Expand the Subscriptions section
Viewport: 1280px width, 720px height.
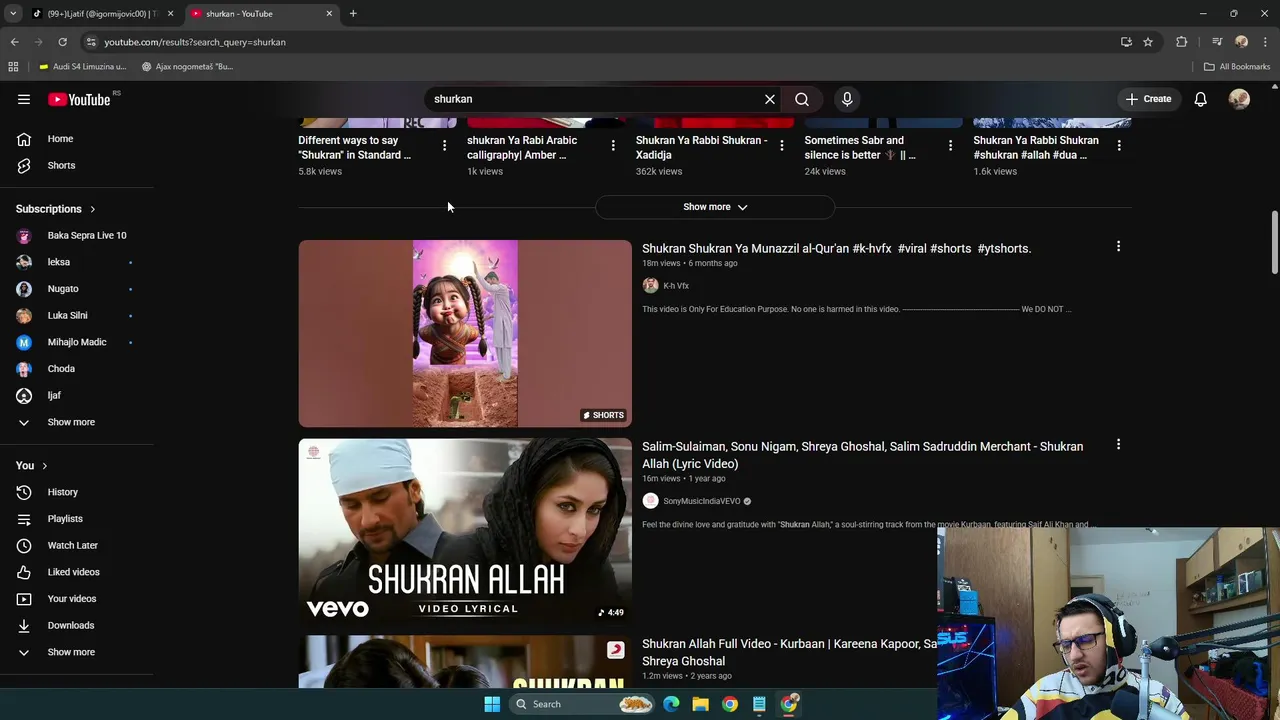click(x=56, y=209)
